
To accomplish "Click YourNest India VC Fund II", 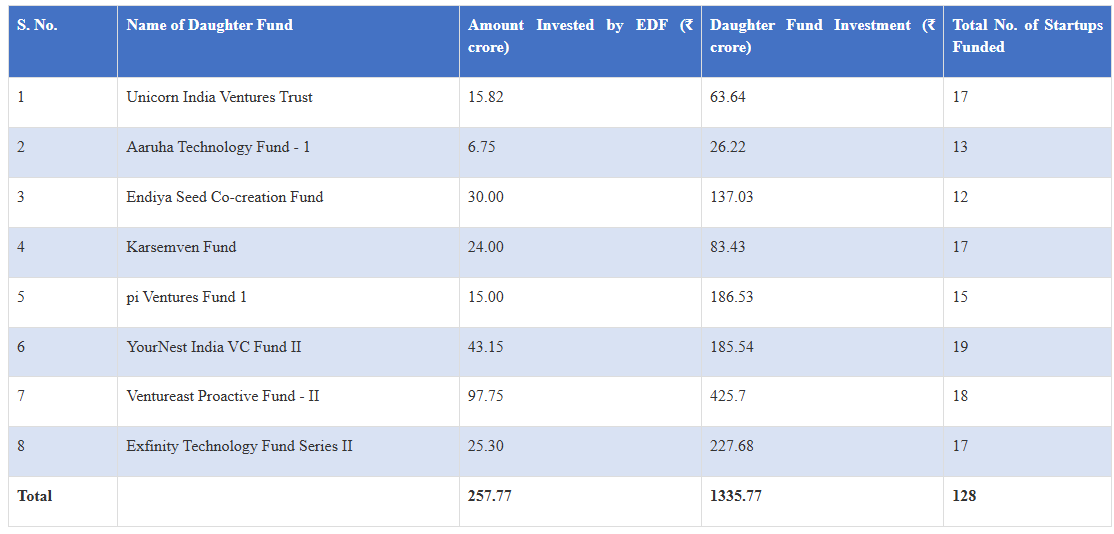I will (214, 347).
